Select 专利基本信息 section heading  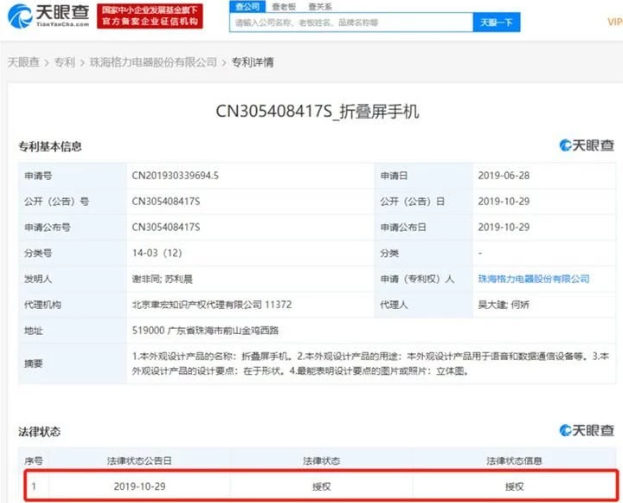[x=50, y=146]
